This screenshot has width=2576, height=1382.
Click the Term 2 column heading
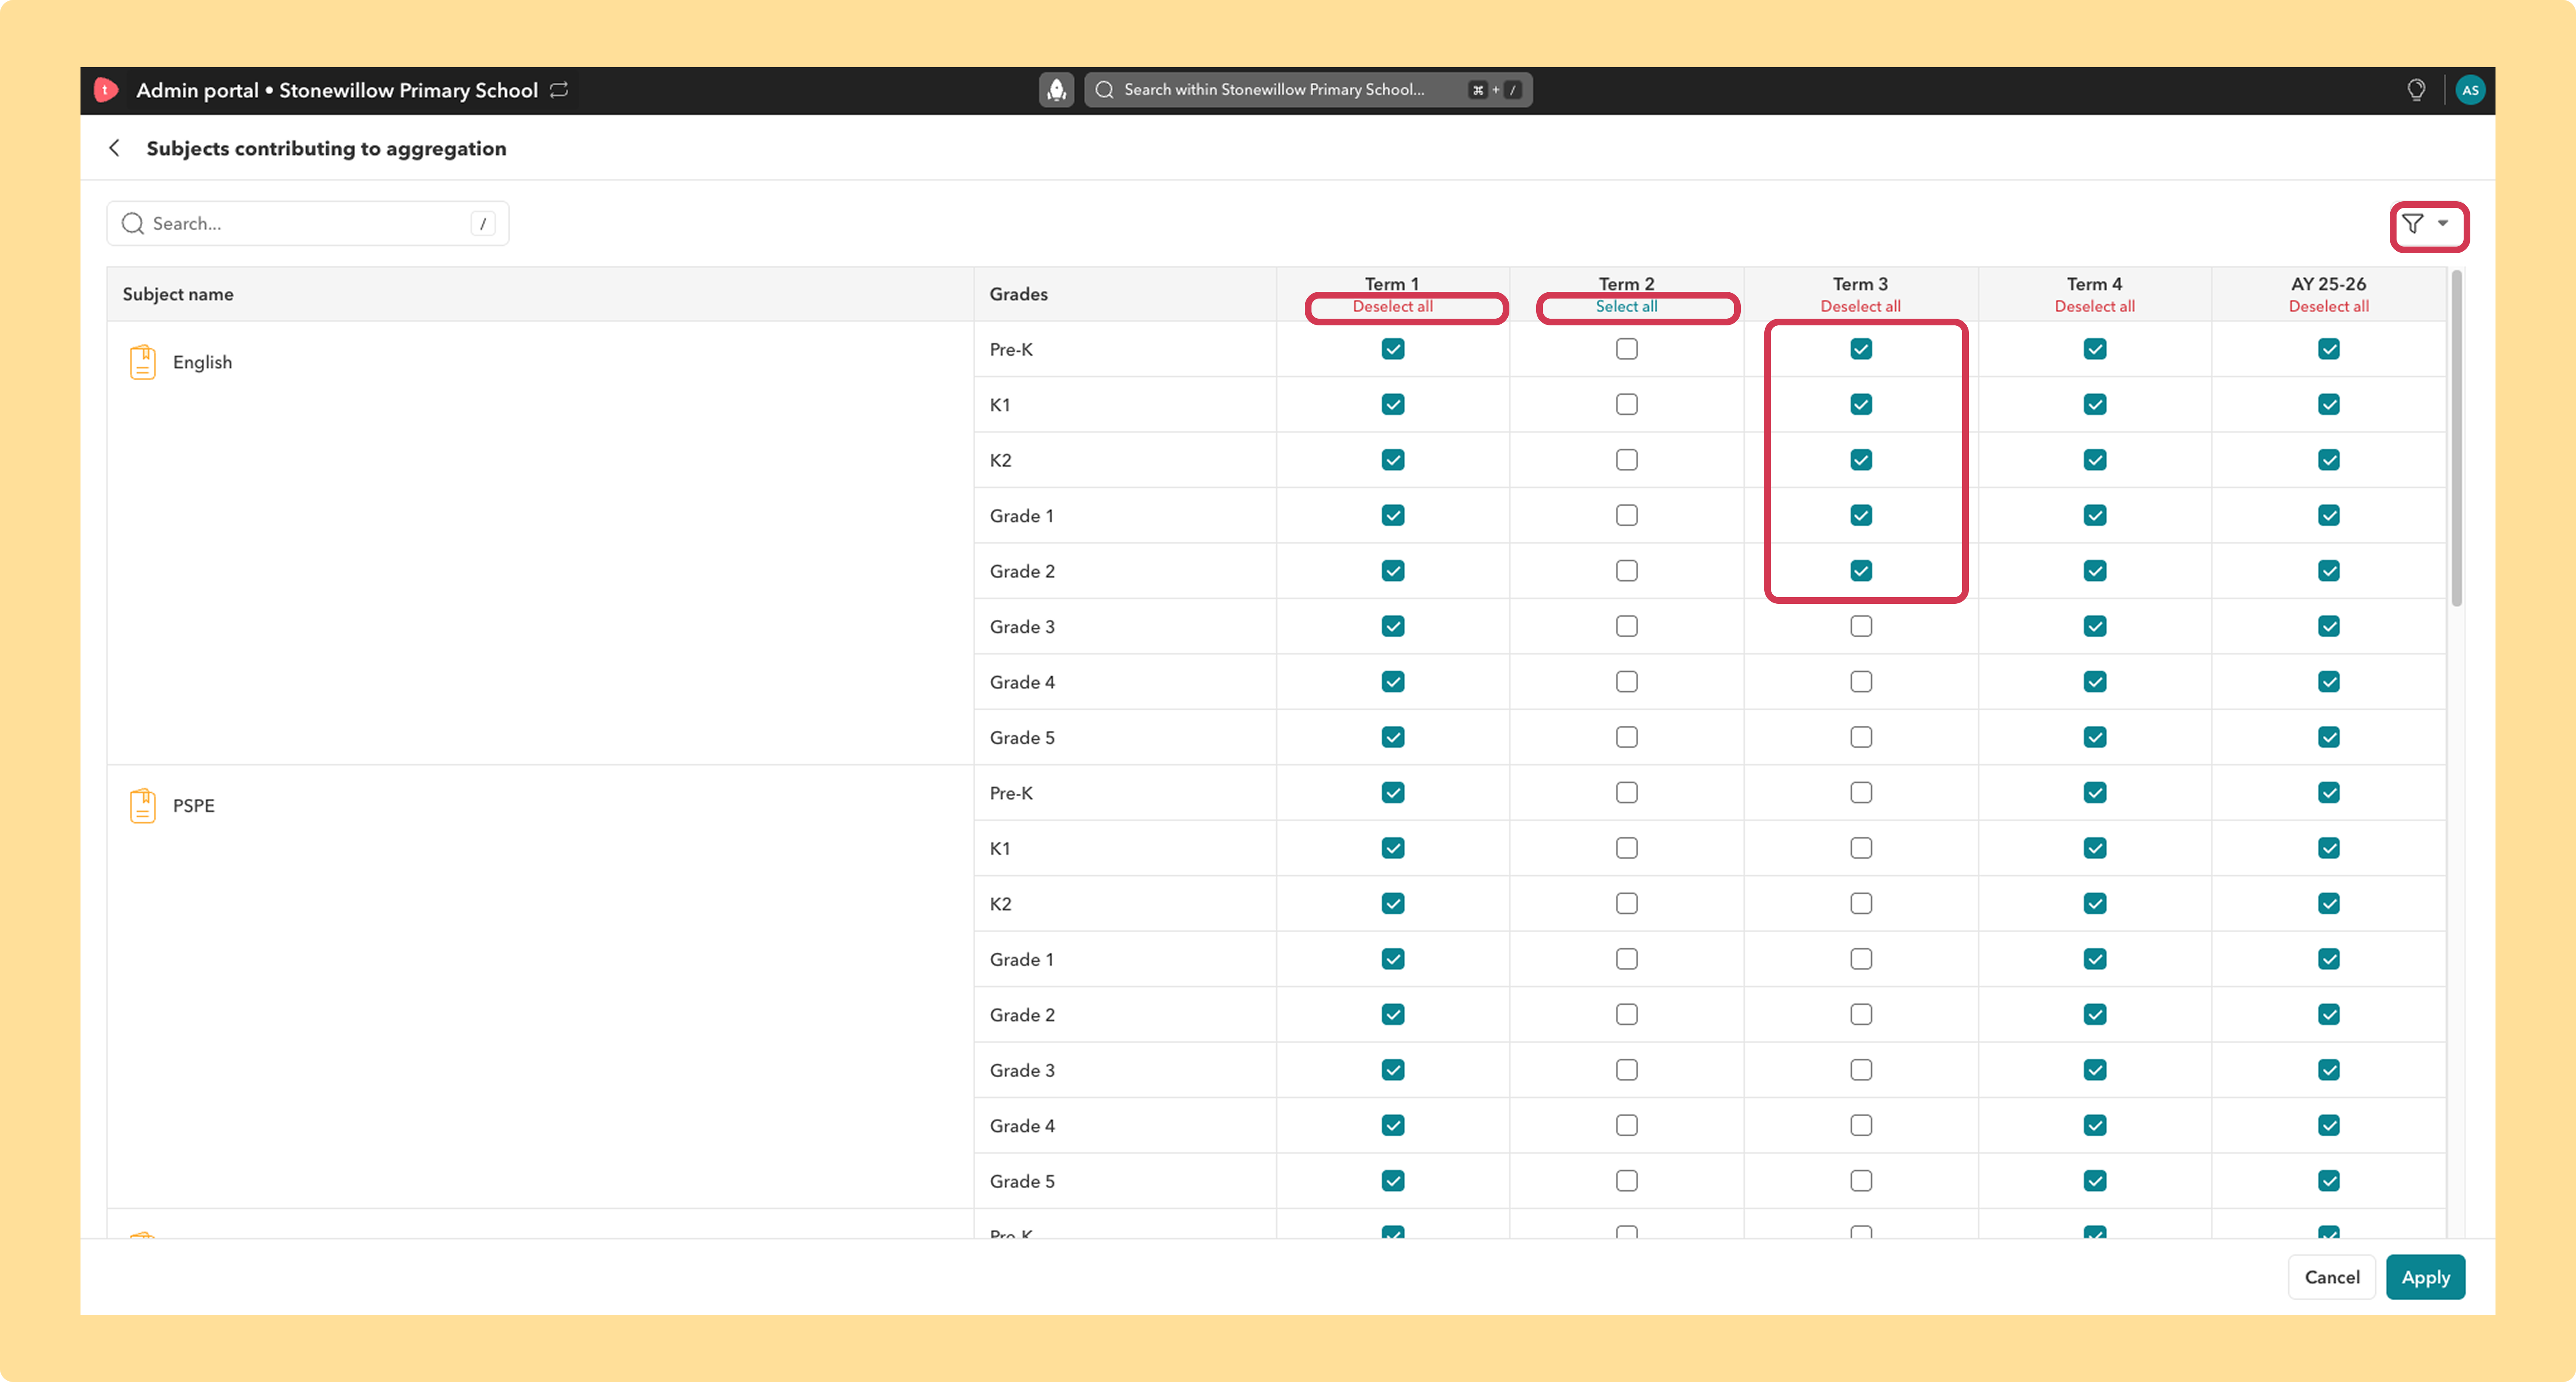pyautogui.click(x=1626, y=284)
